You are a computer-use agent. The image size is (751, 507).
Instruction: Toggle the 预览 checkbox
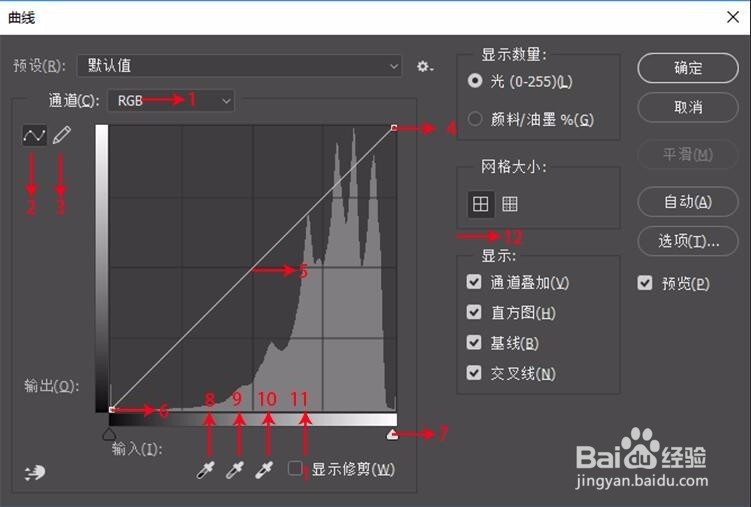click(x=645, y=283)
